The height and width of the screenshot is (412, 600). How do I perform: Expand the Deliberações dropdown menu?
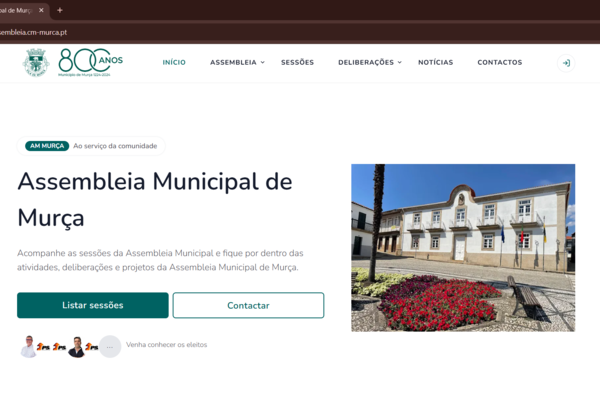[x=369, y=63]
